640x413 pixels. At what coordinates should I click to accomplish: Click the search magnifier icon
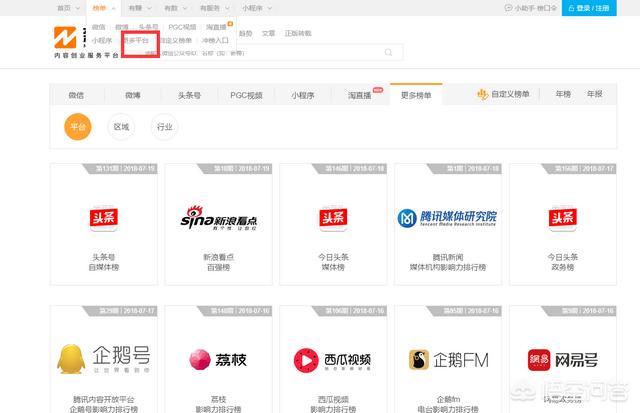coord(389,52)
